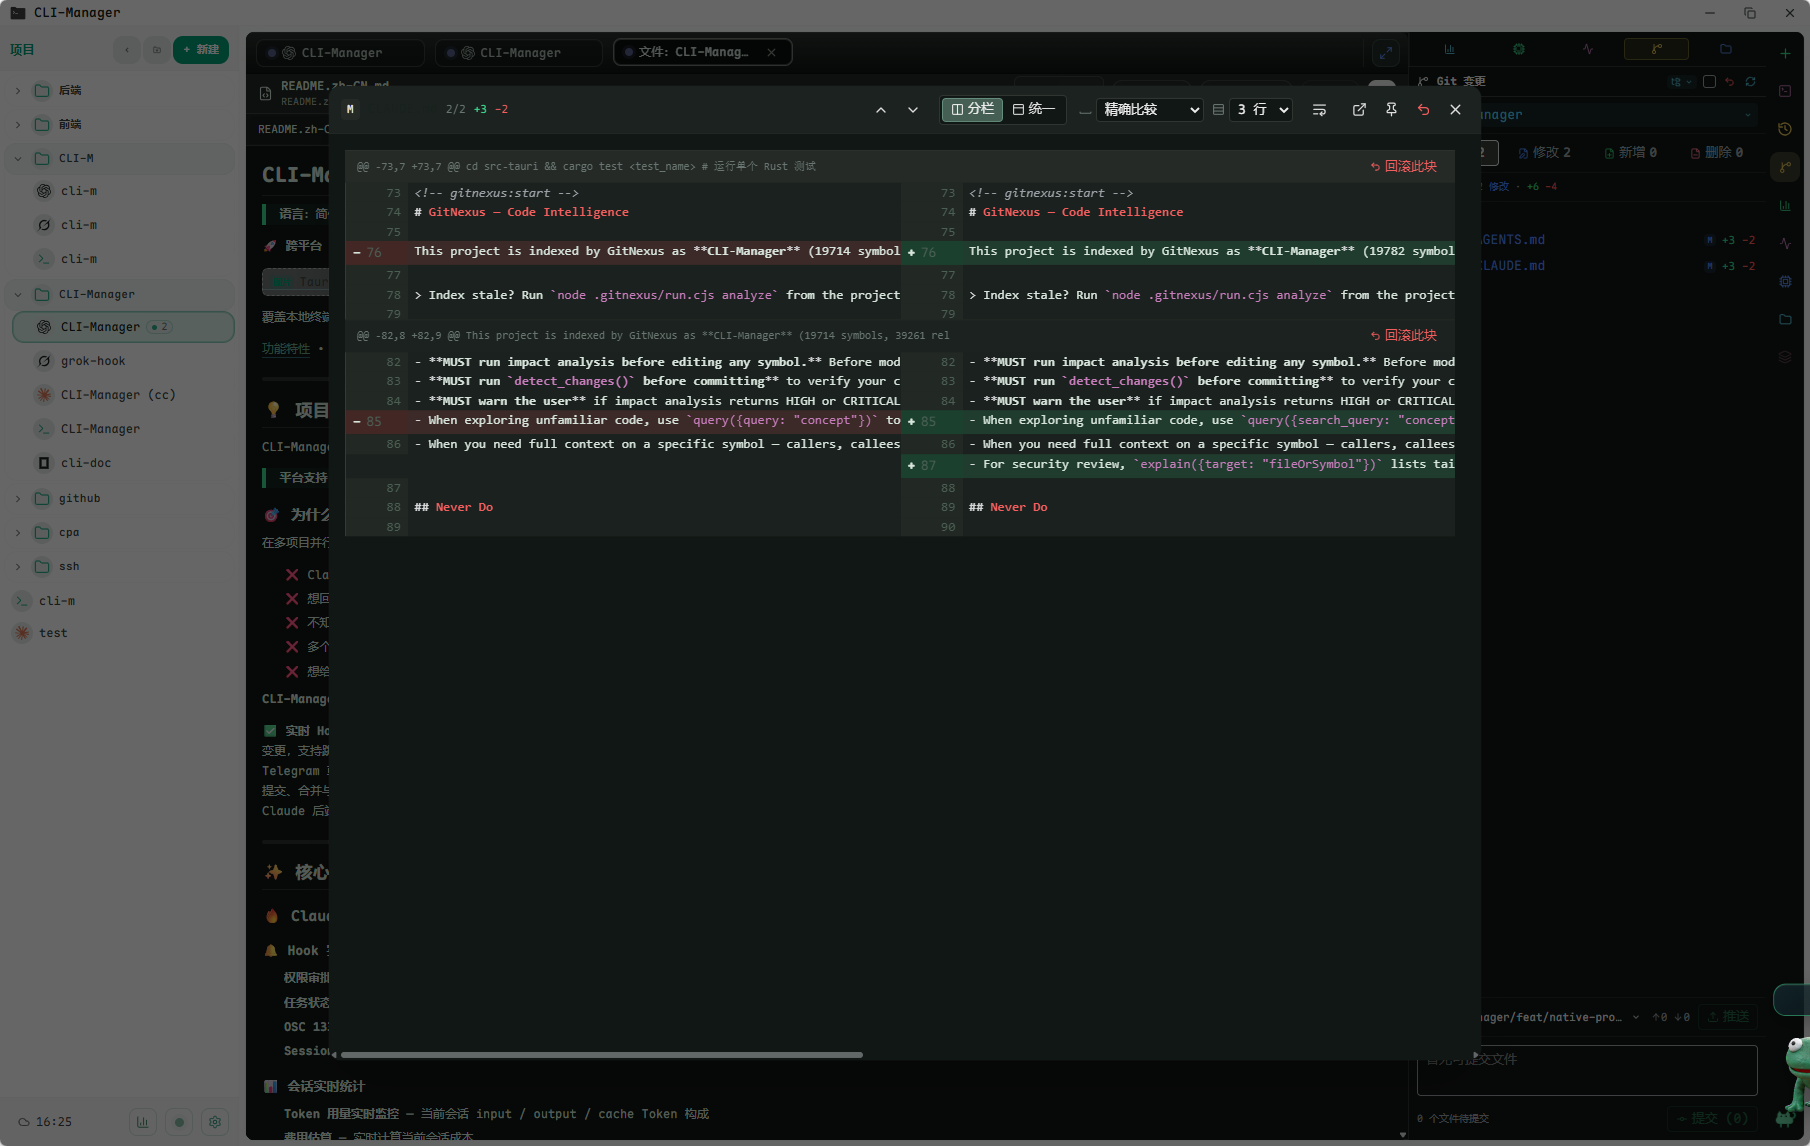This screenshot has width=1810, height=1146.
Task: Expand the 前端 folder
Action: (x=18, y=124)
